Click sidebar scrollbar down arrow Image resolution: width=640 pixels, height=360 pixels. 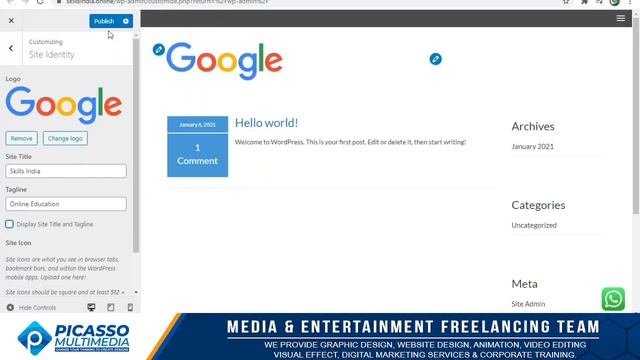pyautogui.click(x=136, y=292)
